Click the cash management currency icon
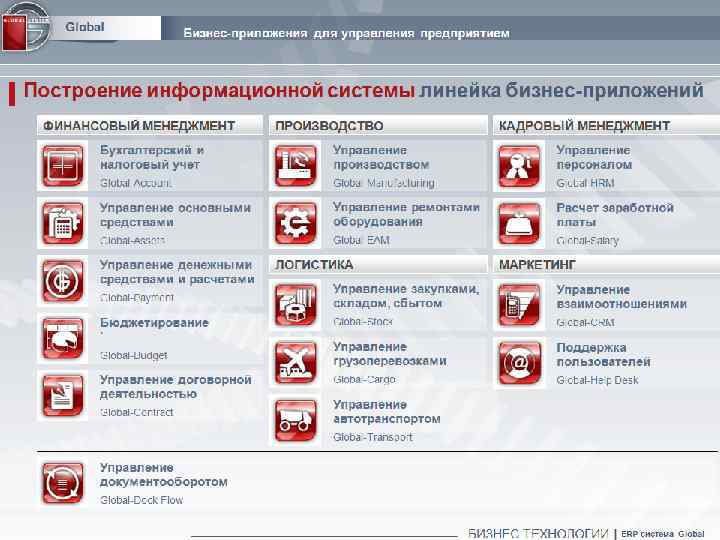The width and height of the screenshot is (720, 540). point(62,281)
